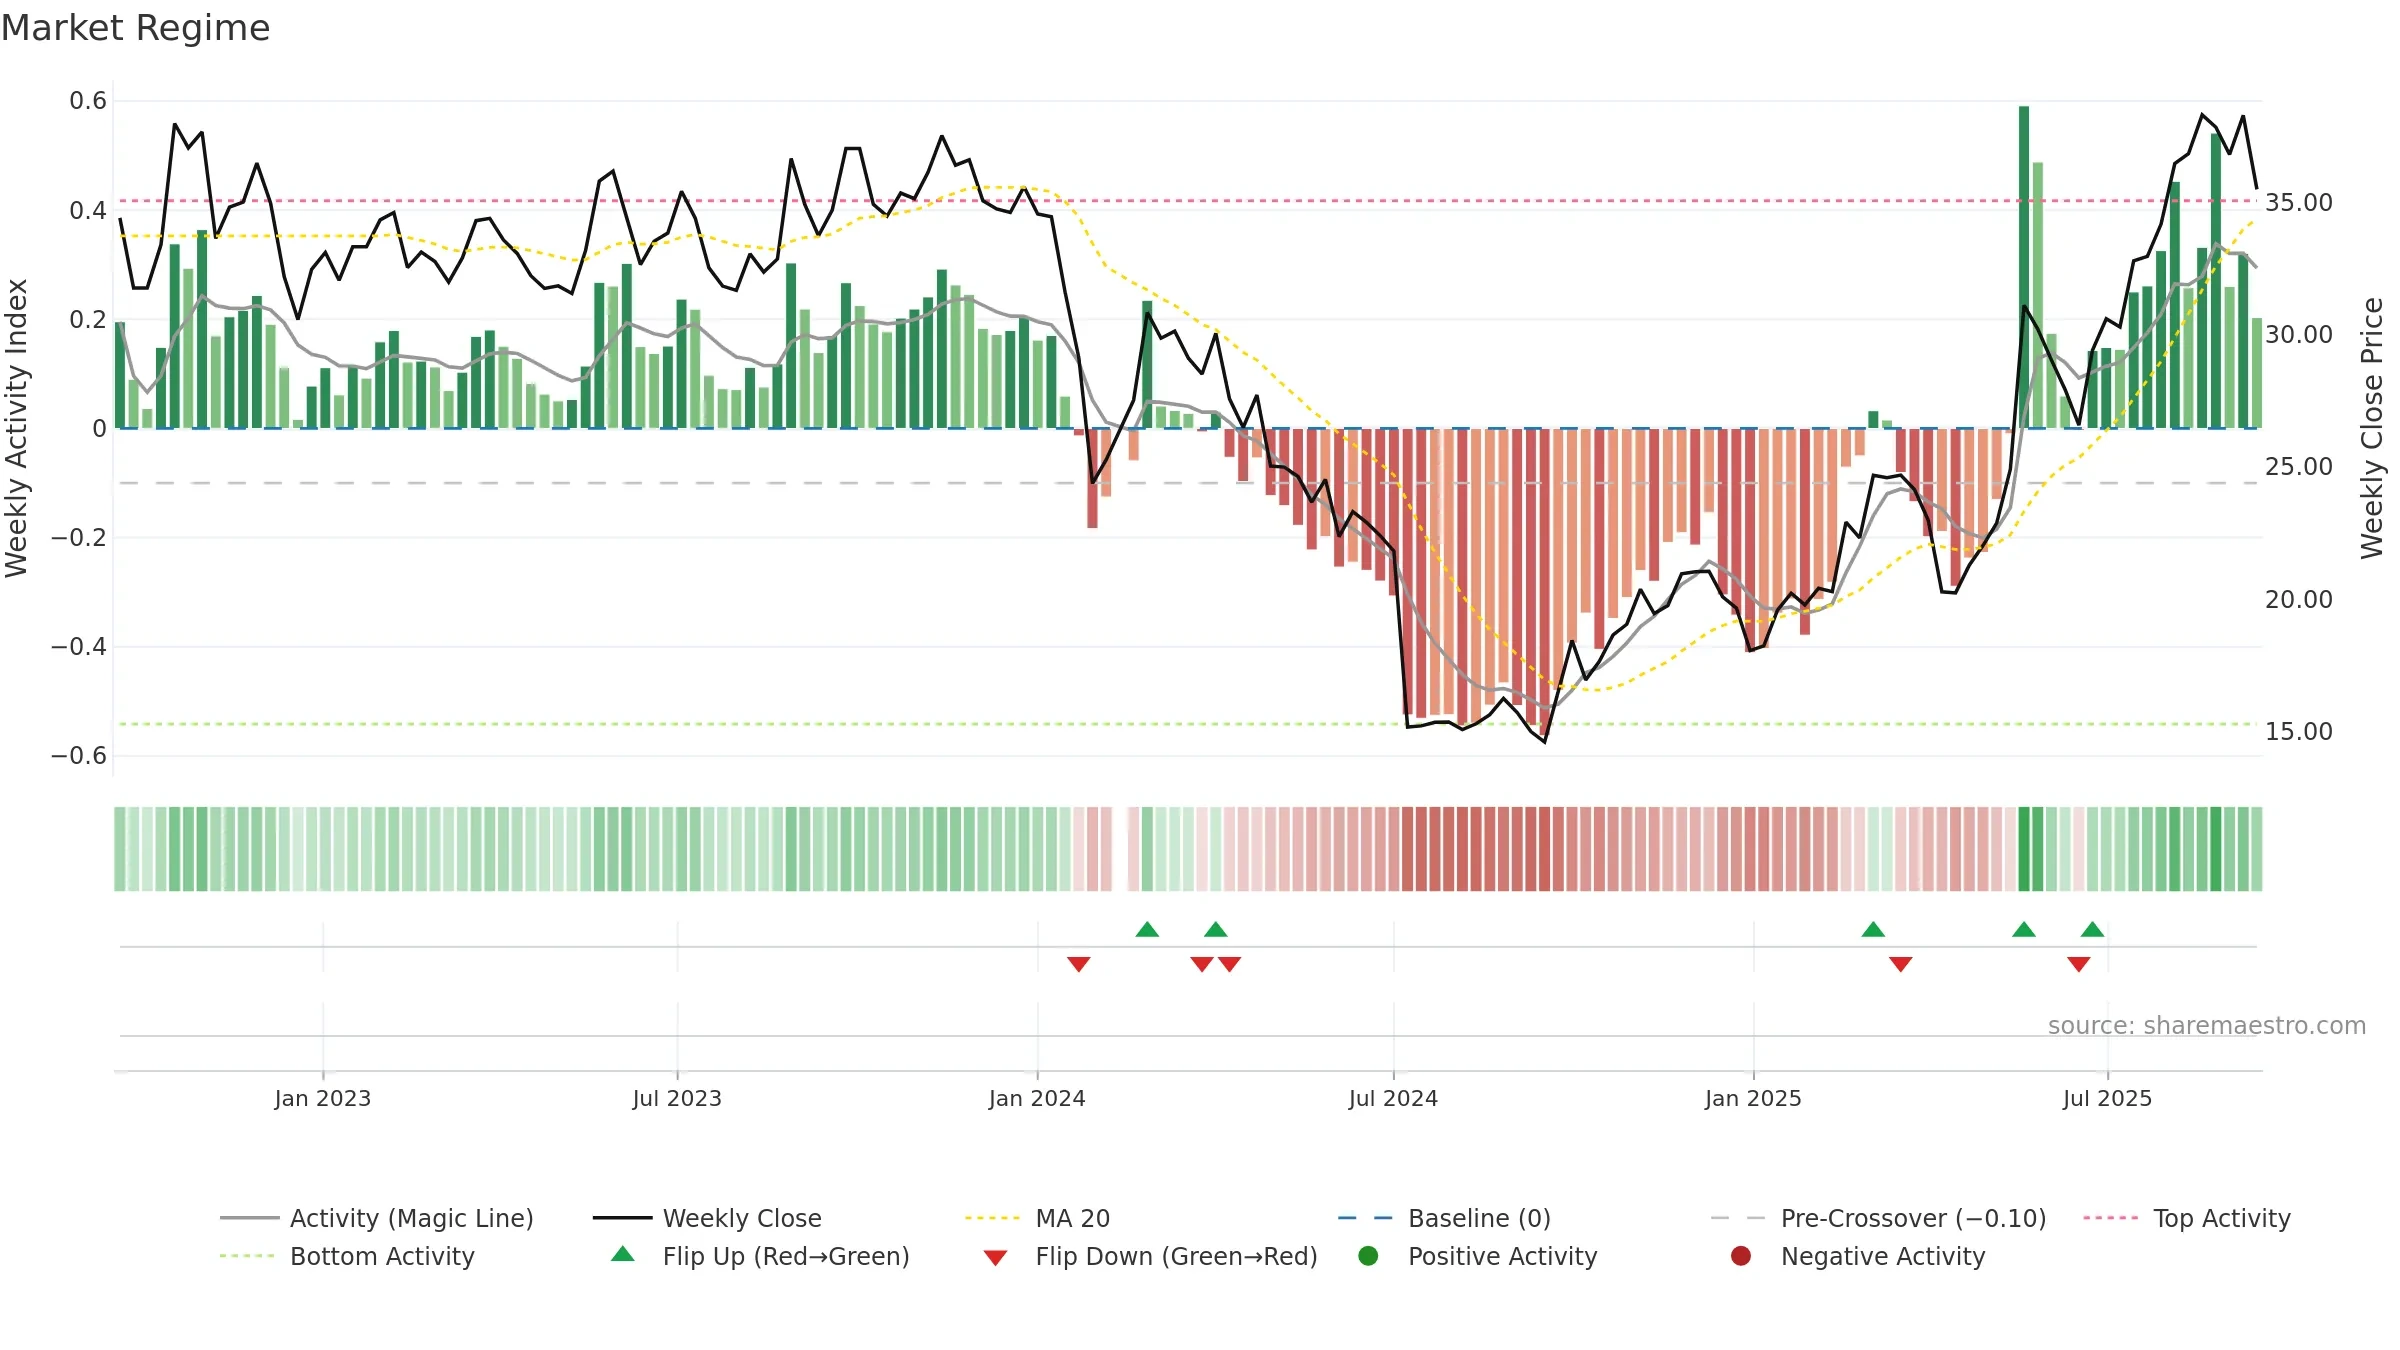Click the last green flip-up marker before July 2025
The width and height of the screenshot is (2400, 1350).
[2092, 929]
